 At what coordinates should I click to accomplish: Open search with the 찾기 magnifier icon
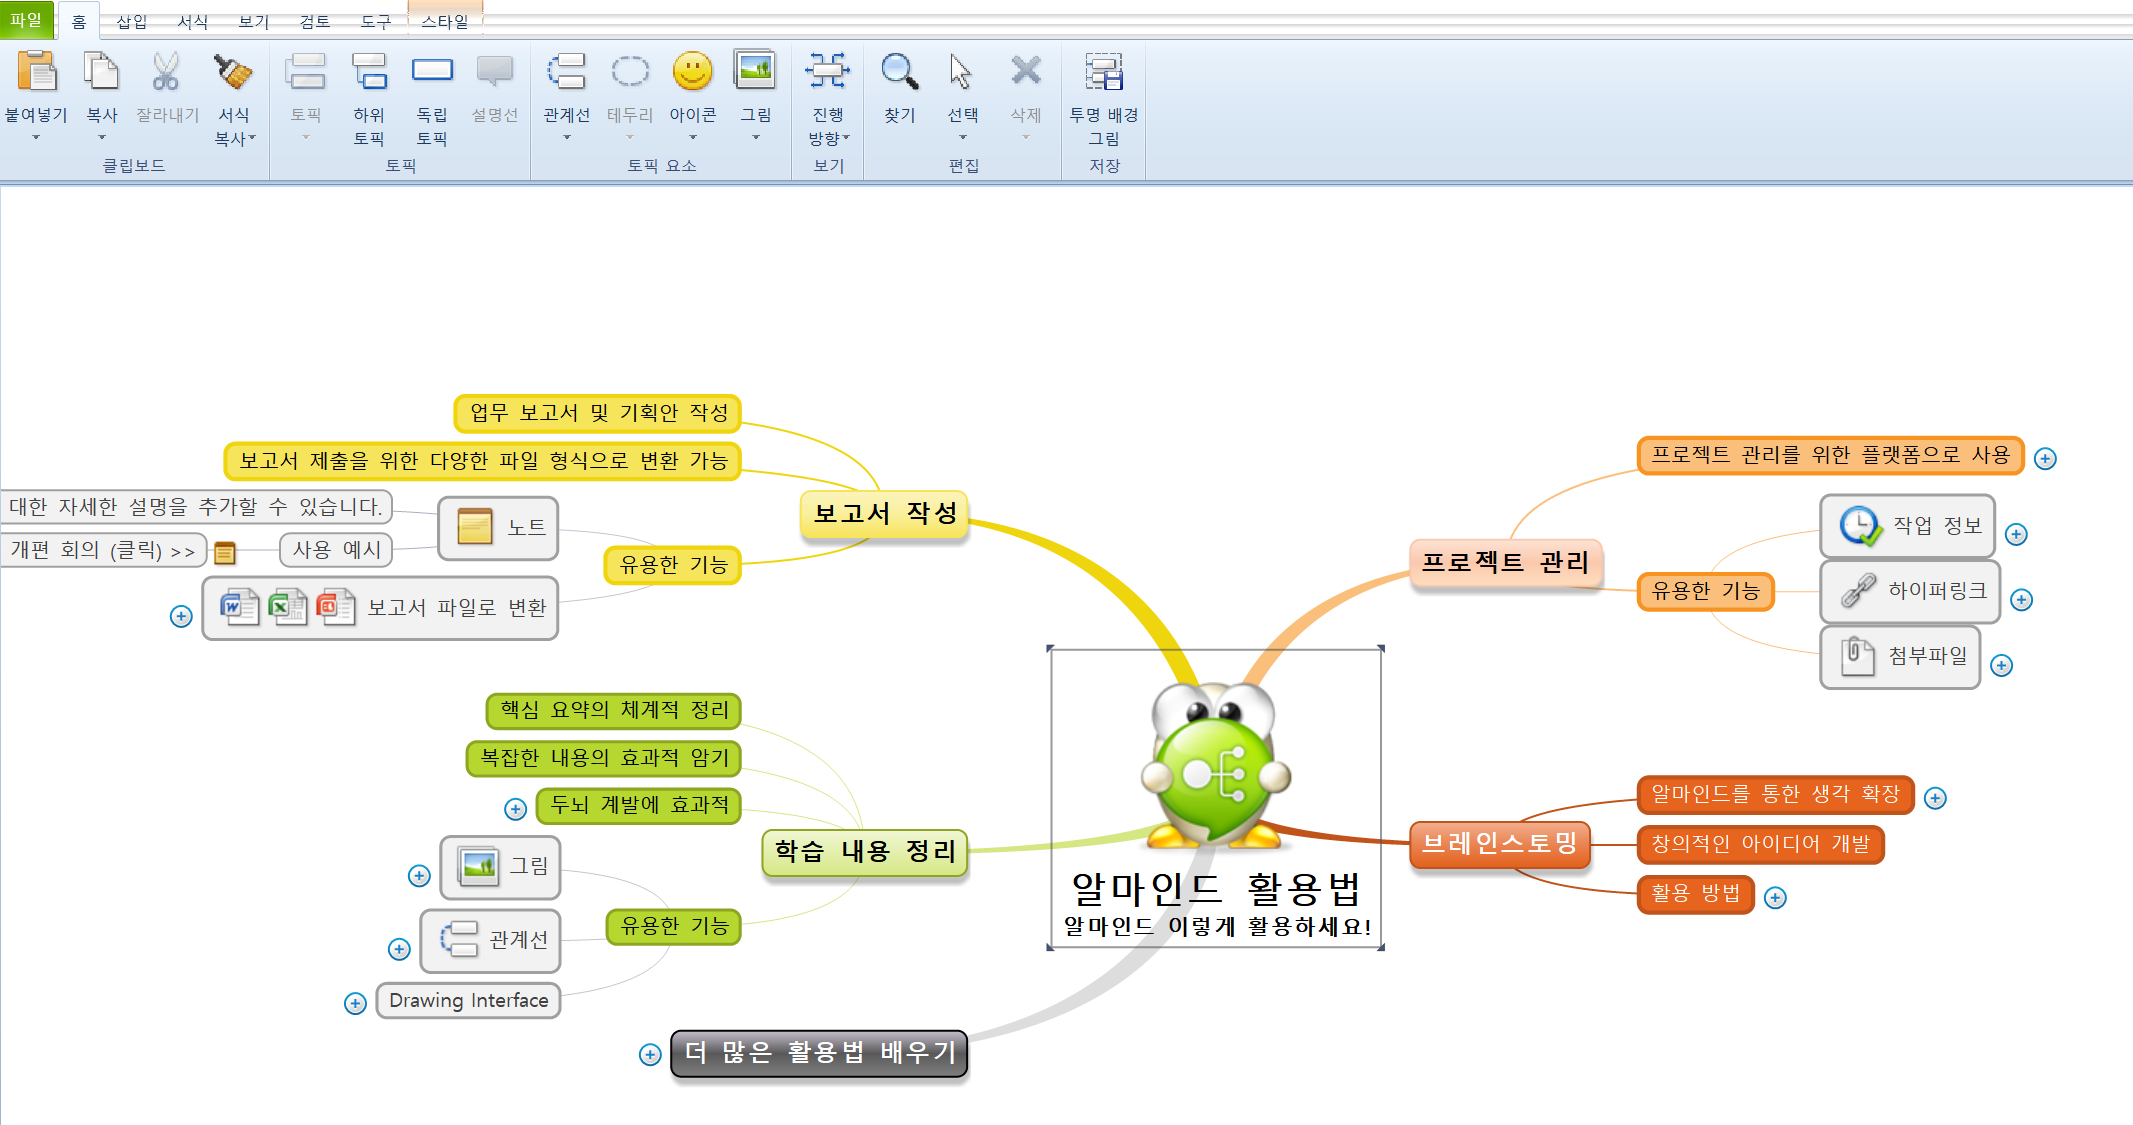pyautogui.click(x=898, y=71)
